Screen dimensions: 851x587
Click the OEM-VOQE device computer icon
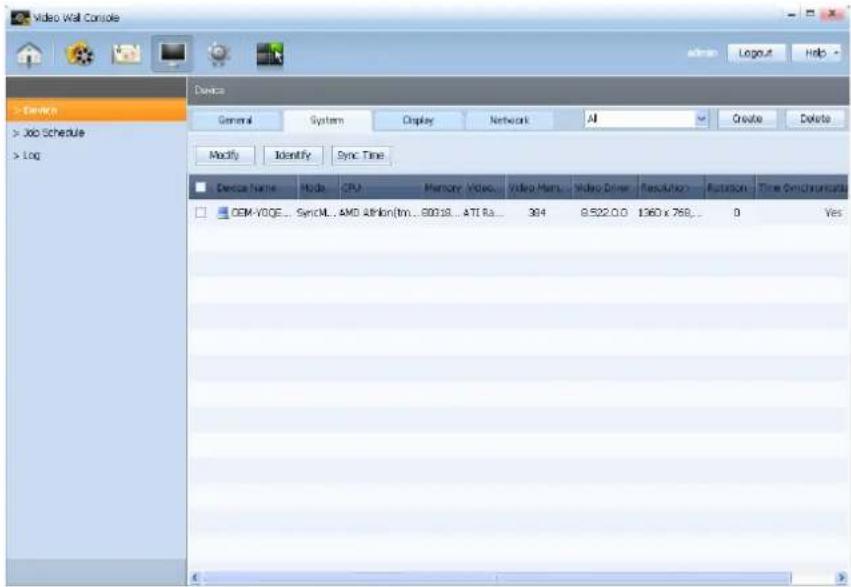pyautogui.click(x=223, y=212)
